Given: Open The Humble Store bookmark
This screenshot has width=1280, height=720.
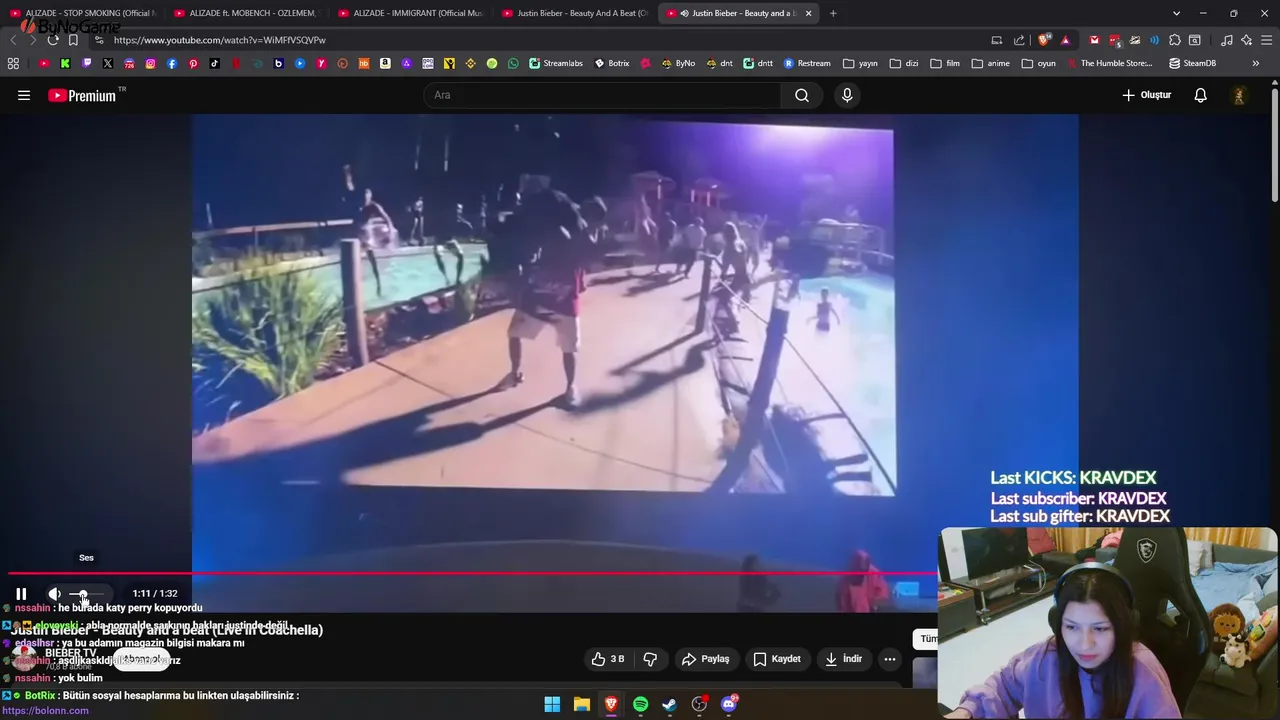Looking at the screenshot, I should coord(1109,63).
